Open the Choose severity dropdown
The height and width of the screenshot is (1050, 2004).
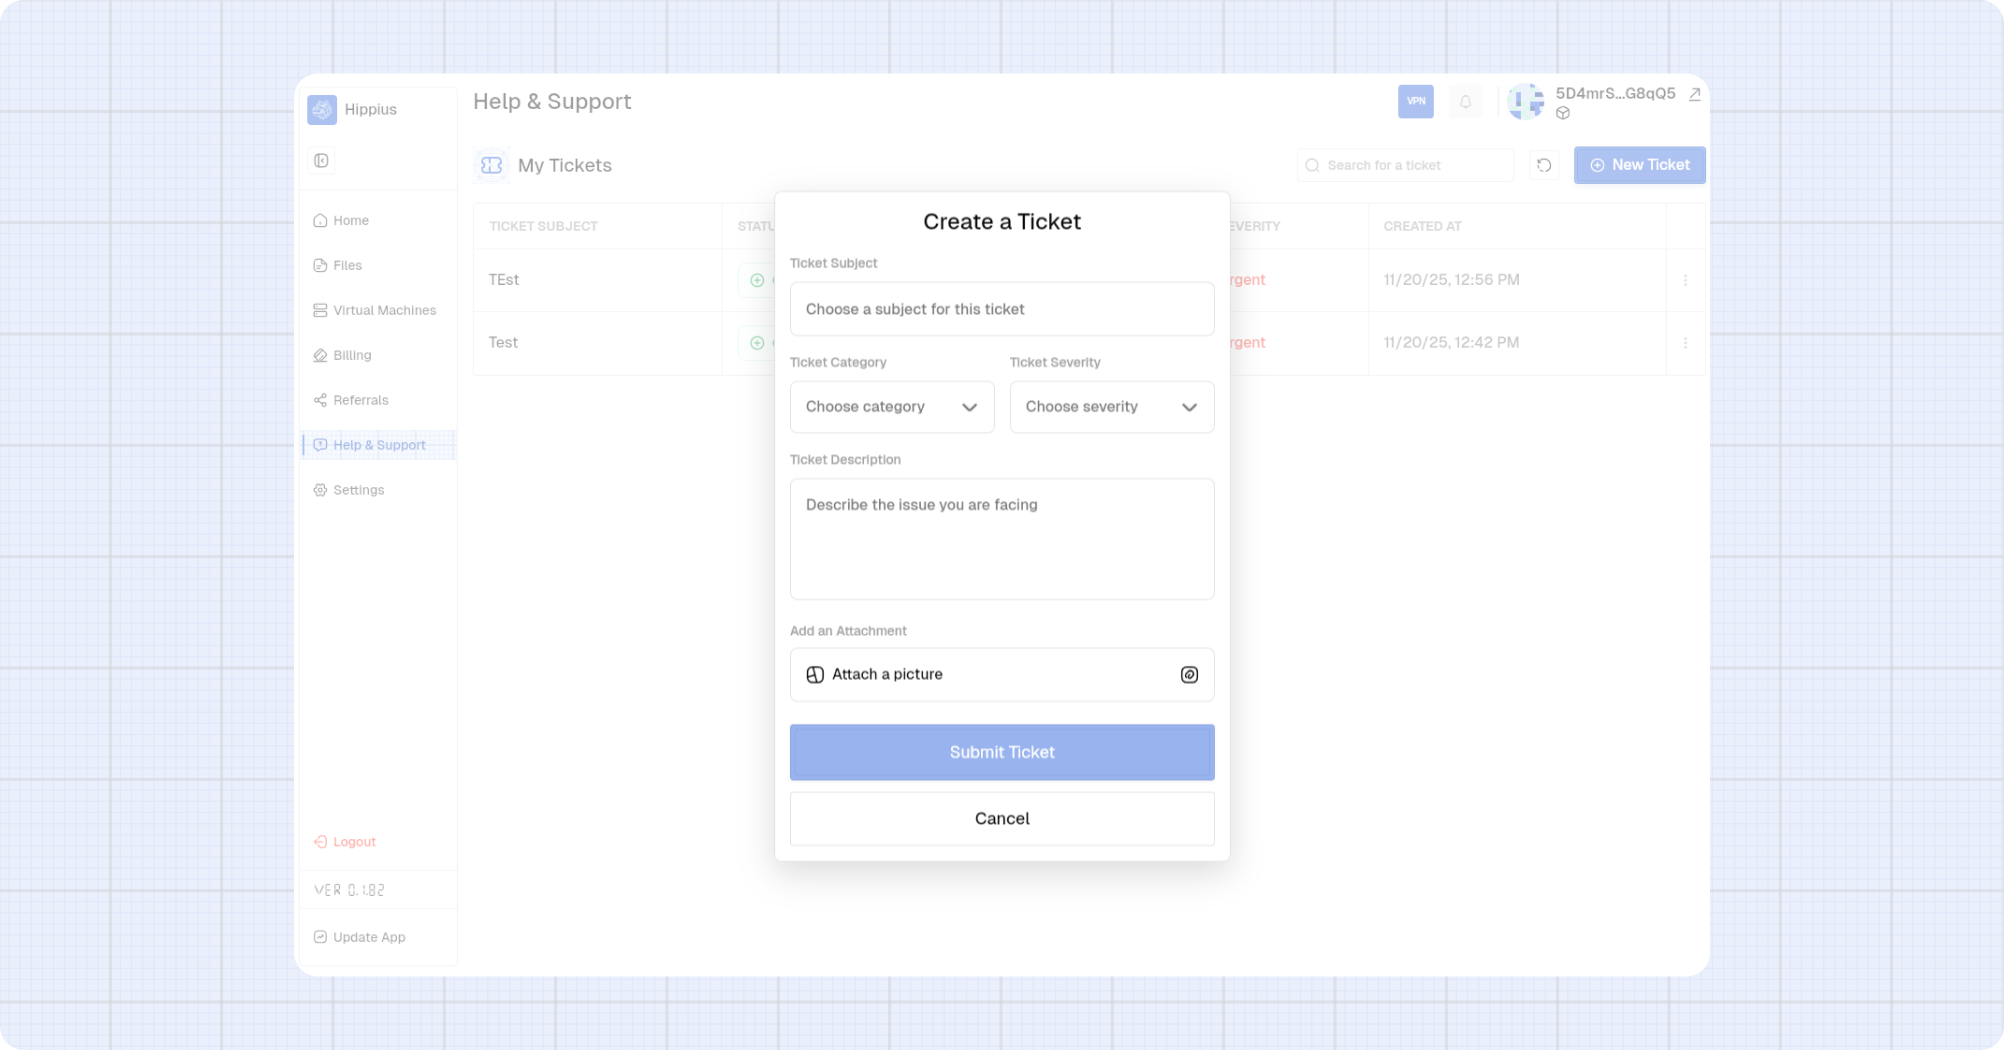(1111, 407)
